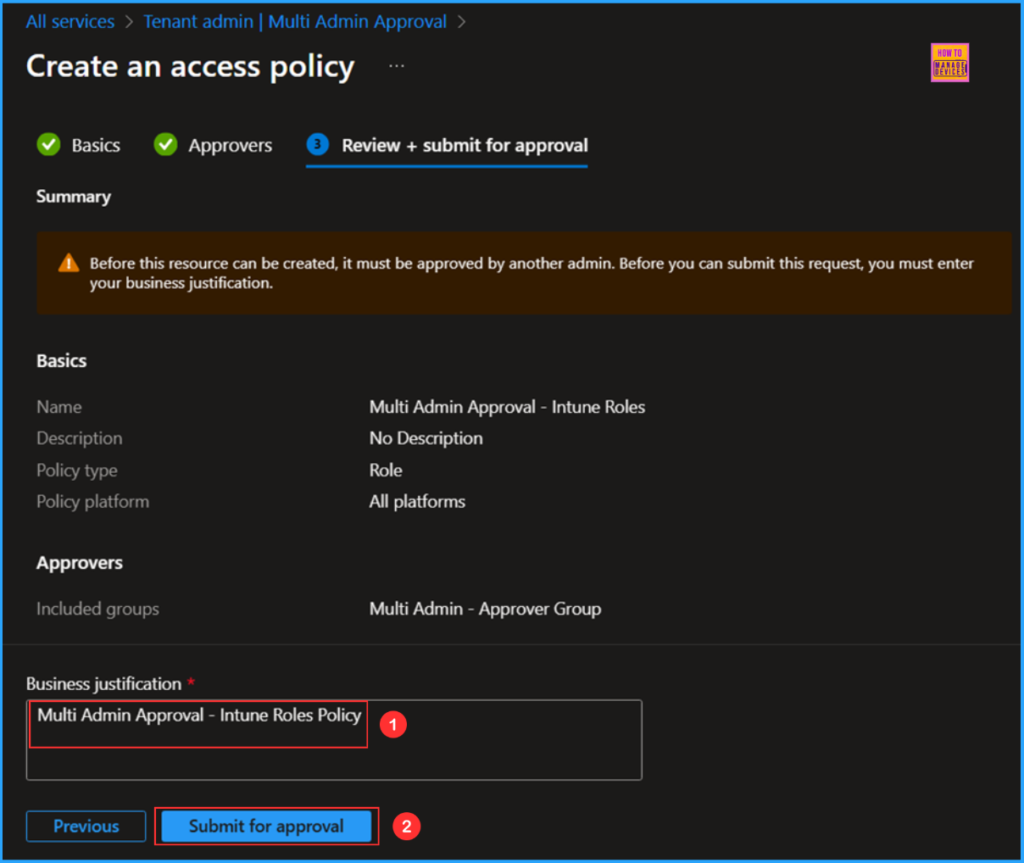Click the Create an access policy title
The width and height of the screenshot is (1024, 863).
tap(190, 67)
